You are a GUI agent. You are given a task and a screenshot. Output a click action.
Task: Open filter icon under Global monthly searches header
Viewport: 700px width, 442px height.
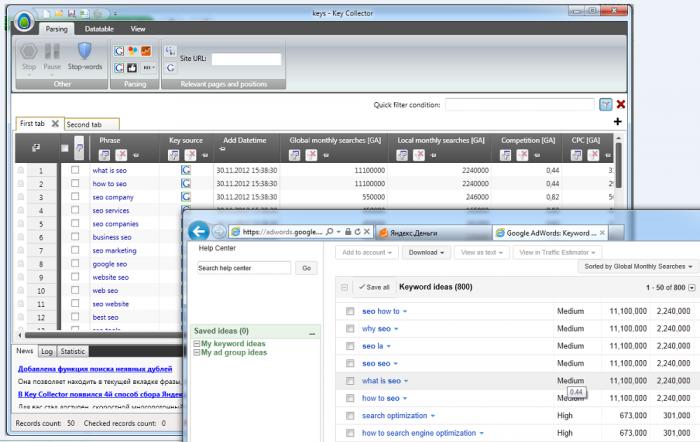coord(295,155)
